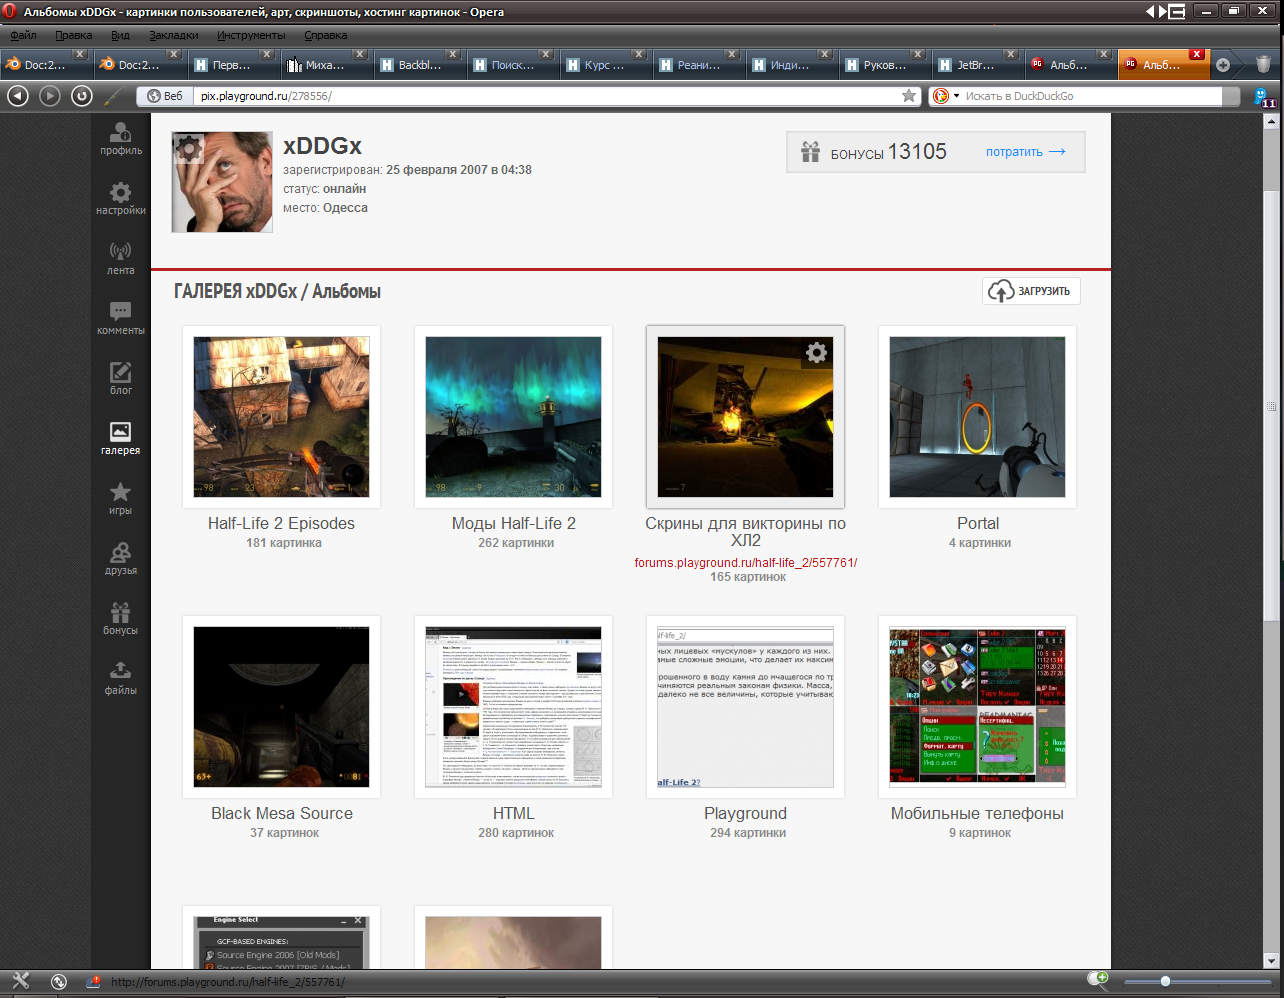Switch to the Курс… tab

pos(604,65)
